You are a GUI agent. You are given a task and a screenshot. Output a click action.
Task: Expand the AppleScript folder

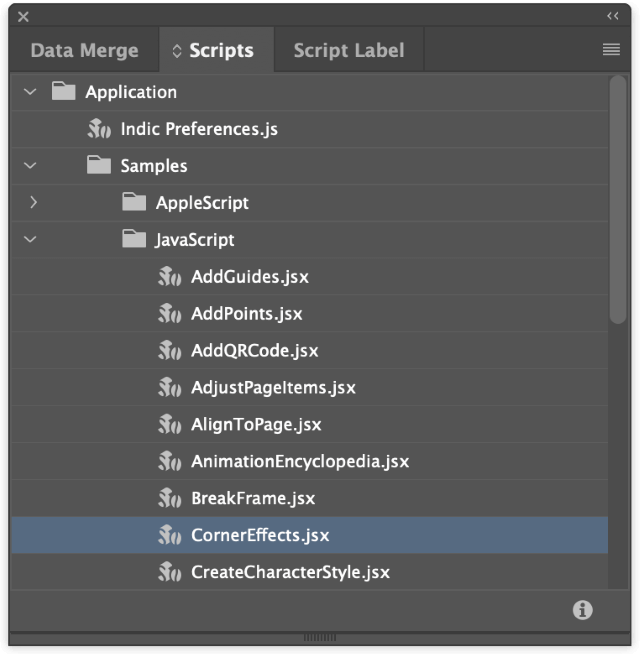pyautogui.click(x=33, y=202)
